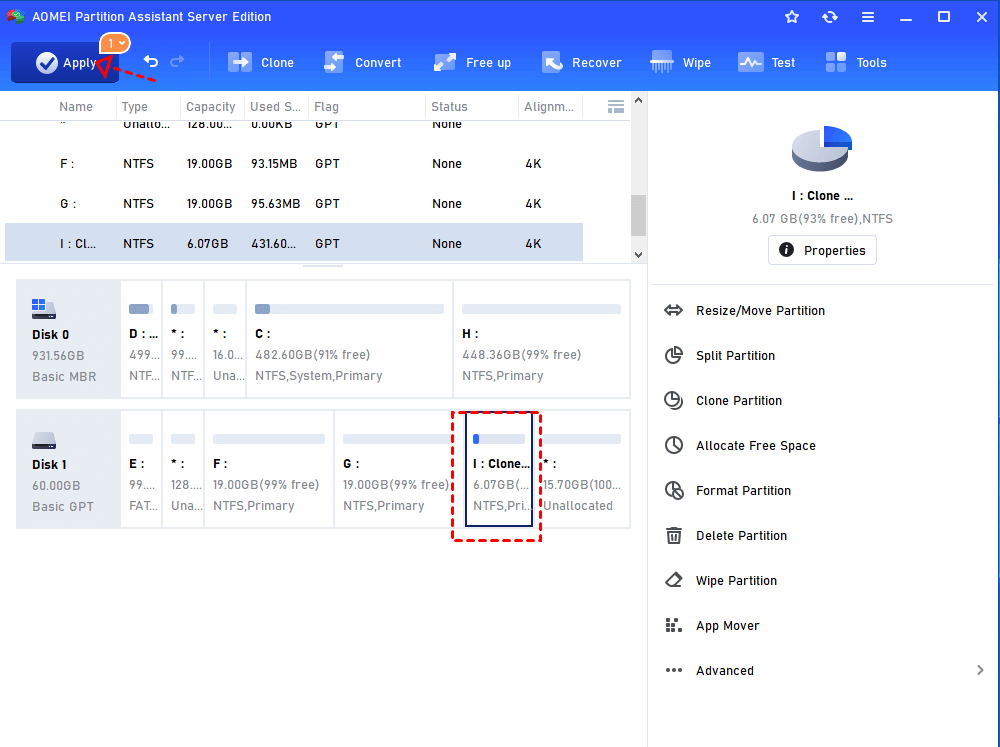Viewport: 1000px width, 747px height.
Task: Click the scroll down arrow of partition list
Action: tap(638, 255)
